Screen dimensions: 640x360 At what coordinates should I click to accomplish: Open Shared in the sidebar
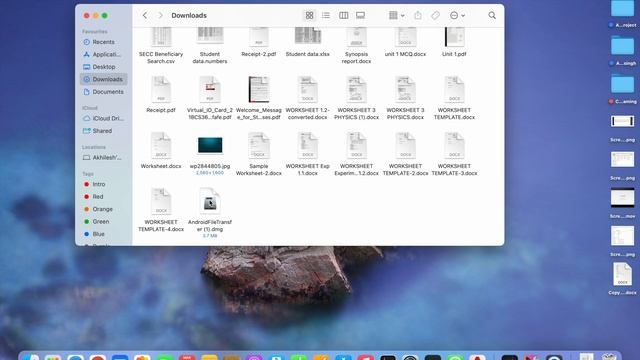coord(104,131)
